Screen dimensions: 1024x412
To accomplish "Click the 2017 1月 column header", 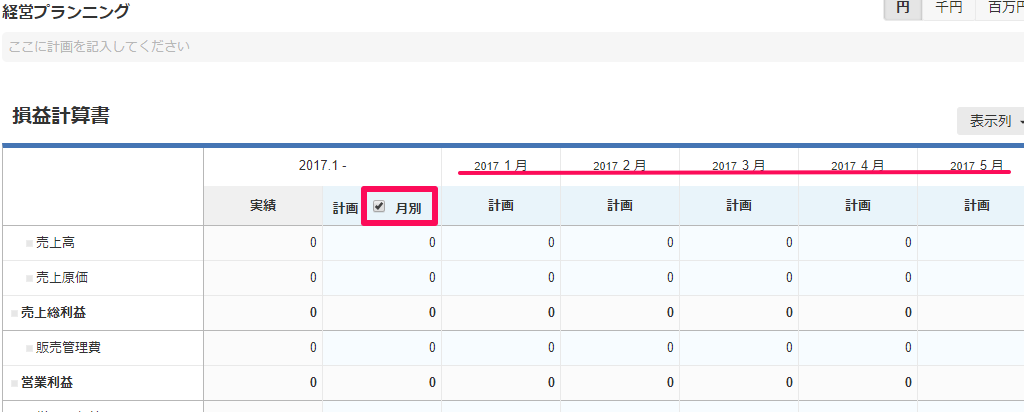I will (x=501, y=166).
